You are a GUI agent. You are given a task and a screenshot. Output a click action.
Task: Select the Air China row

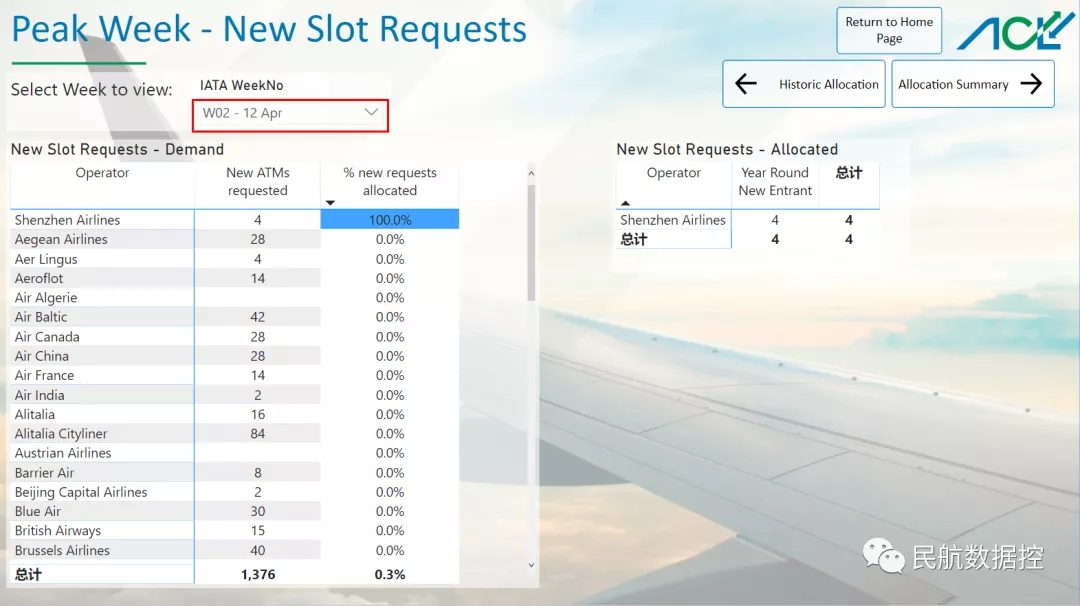tap(235, 356)
